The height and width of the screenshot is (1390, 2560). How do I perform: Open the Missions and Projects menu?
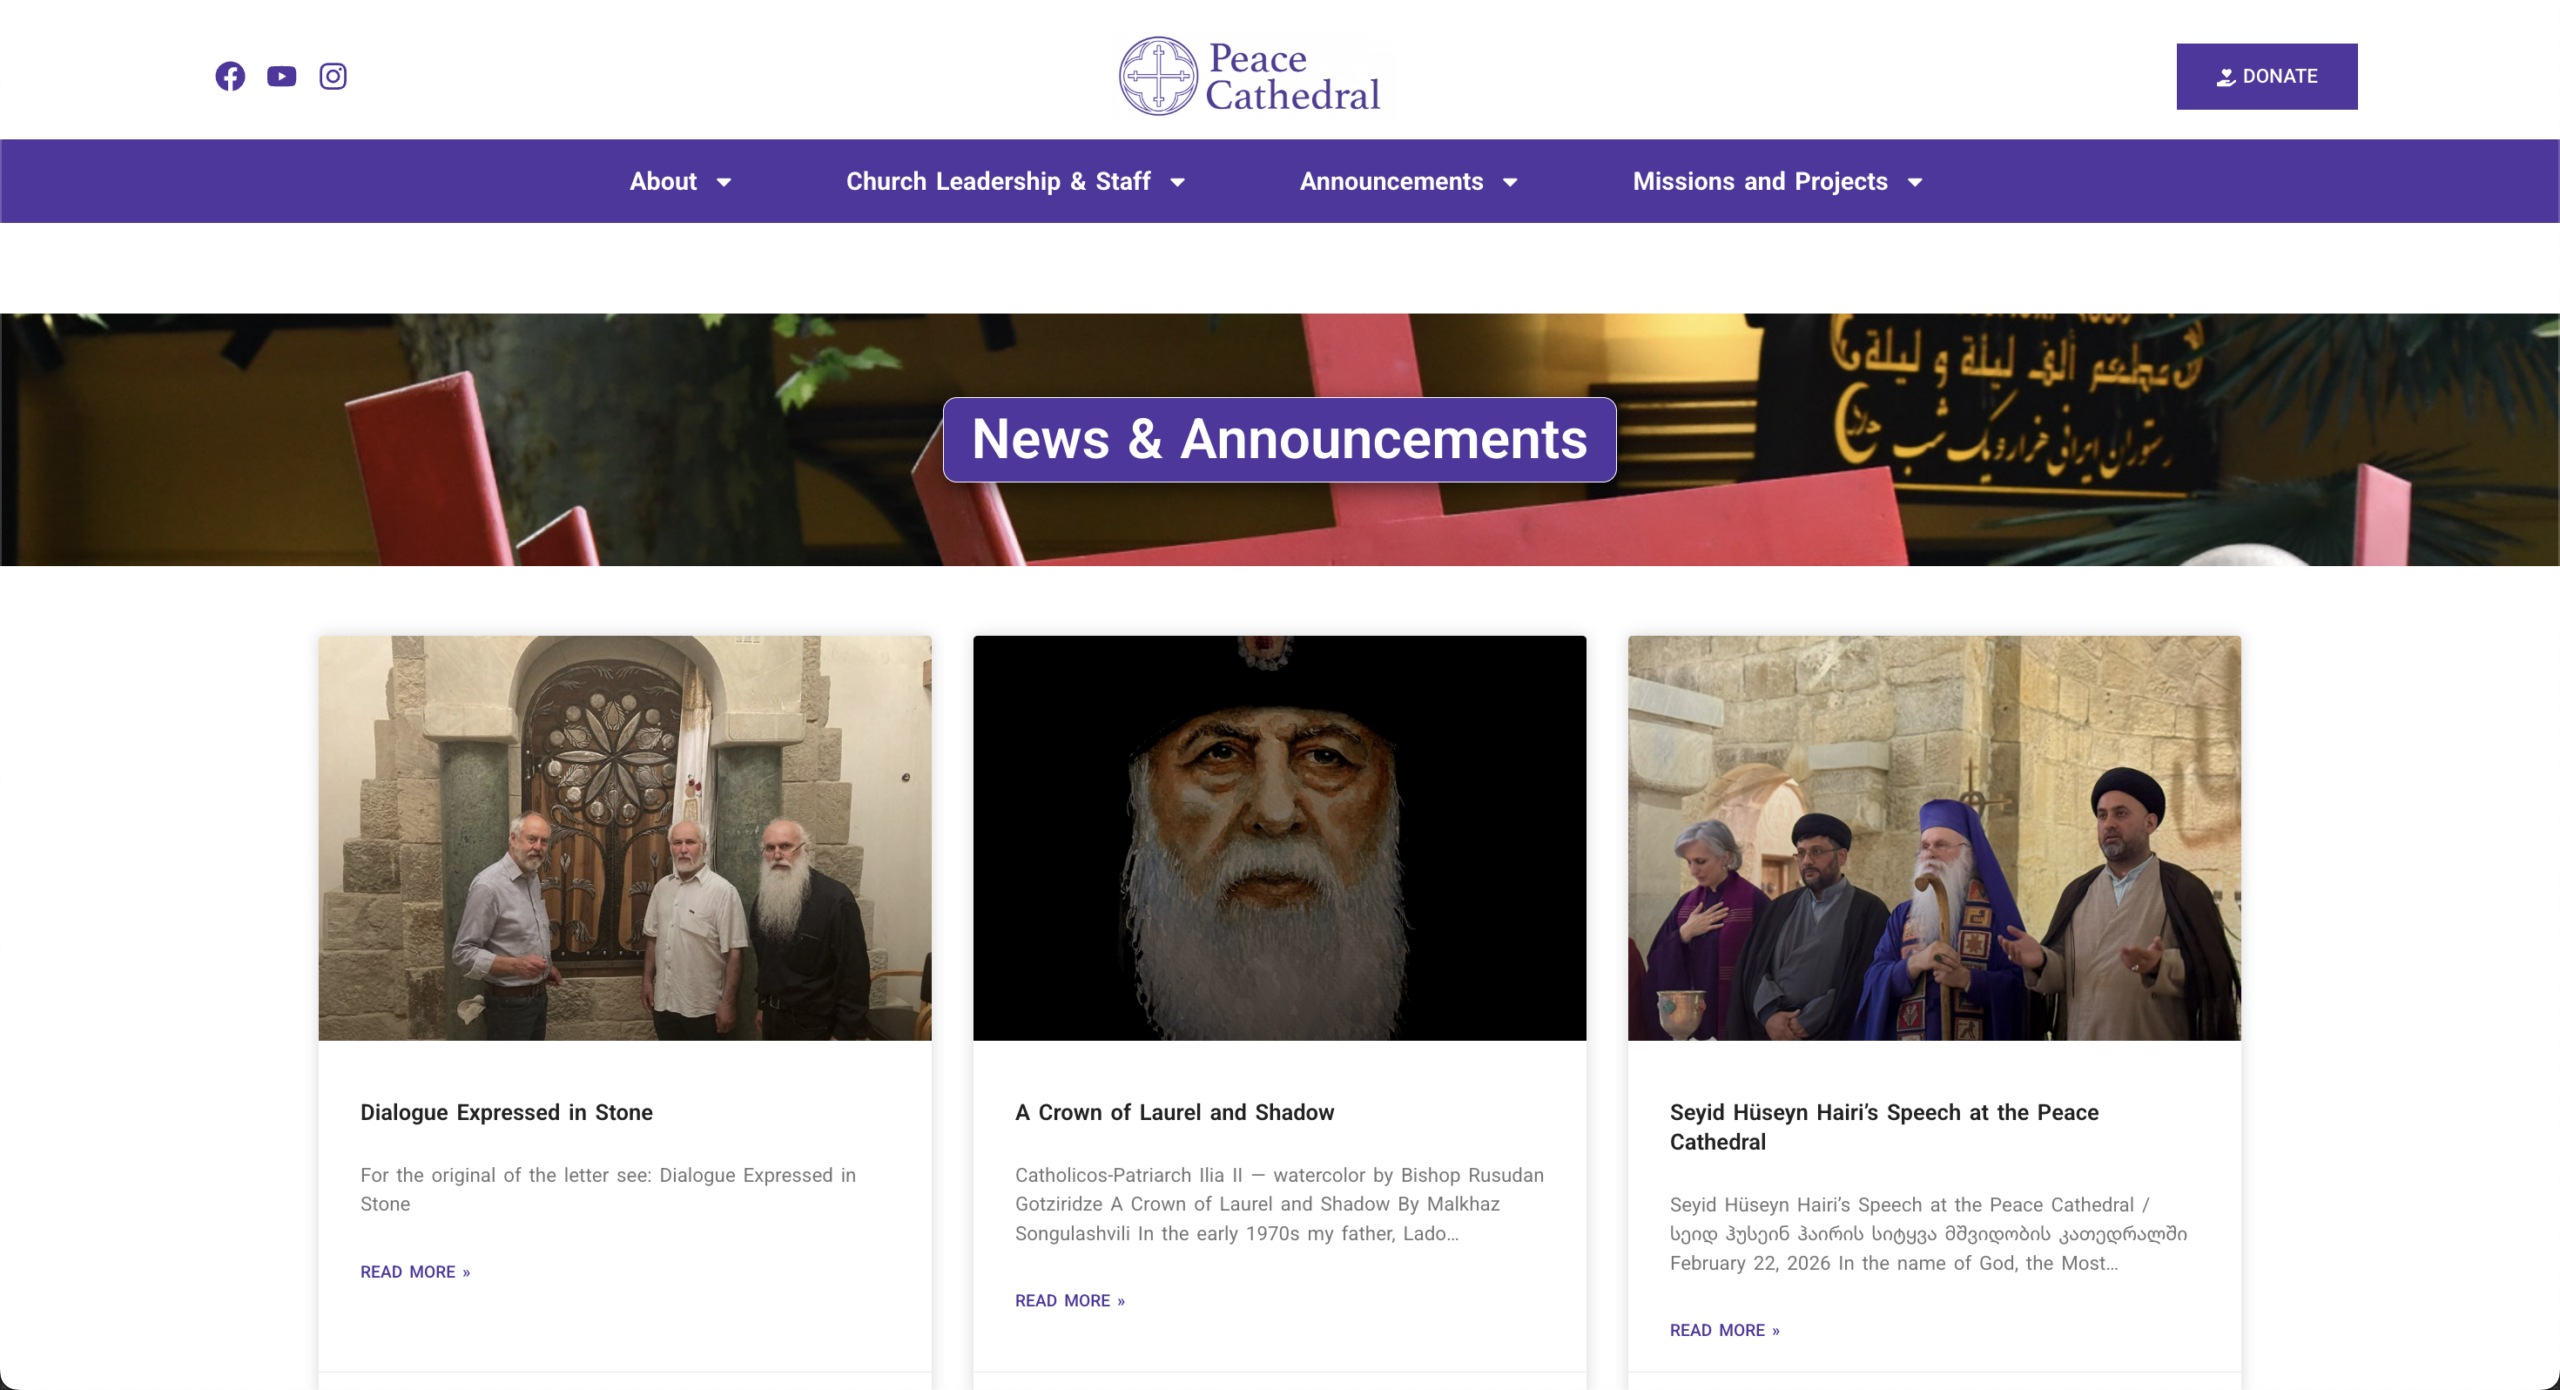coord(1760,181)
